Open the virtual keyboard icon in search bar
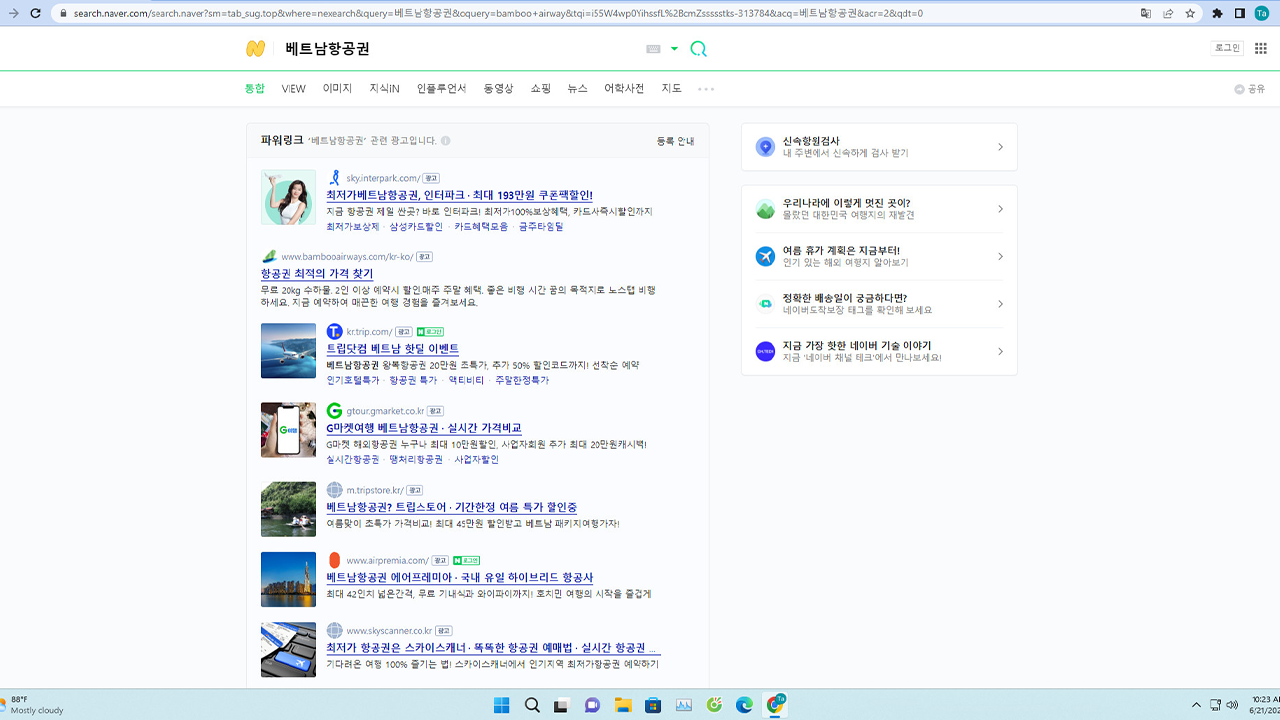Viewport: 1280px width, 720px height. coord(654,49)
